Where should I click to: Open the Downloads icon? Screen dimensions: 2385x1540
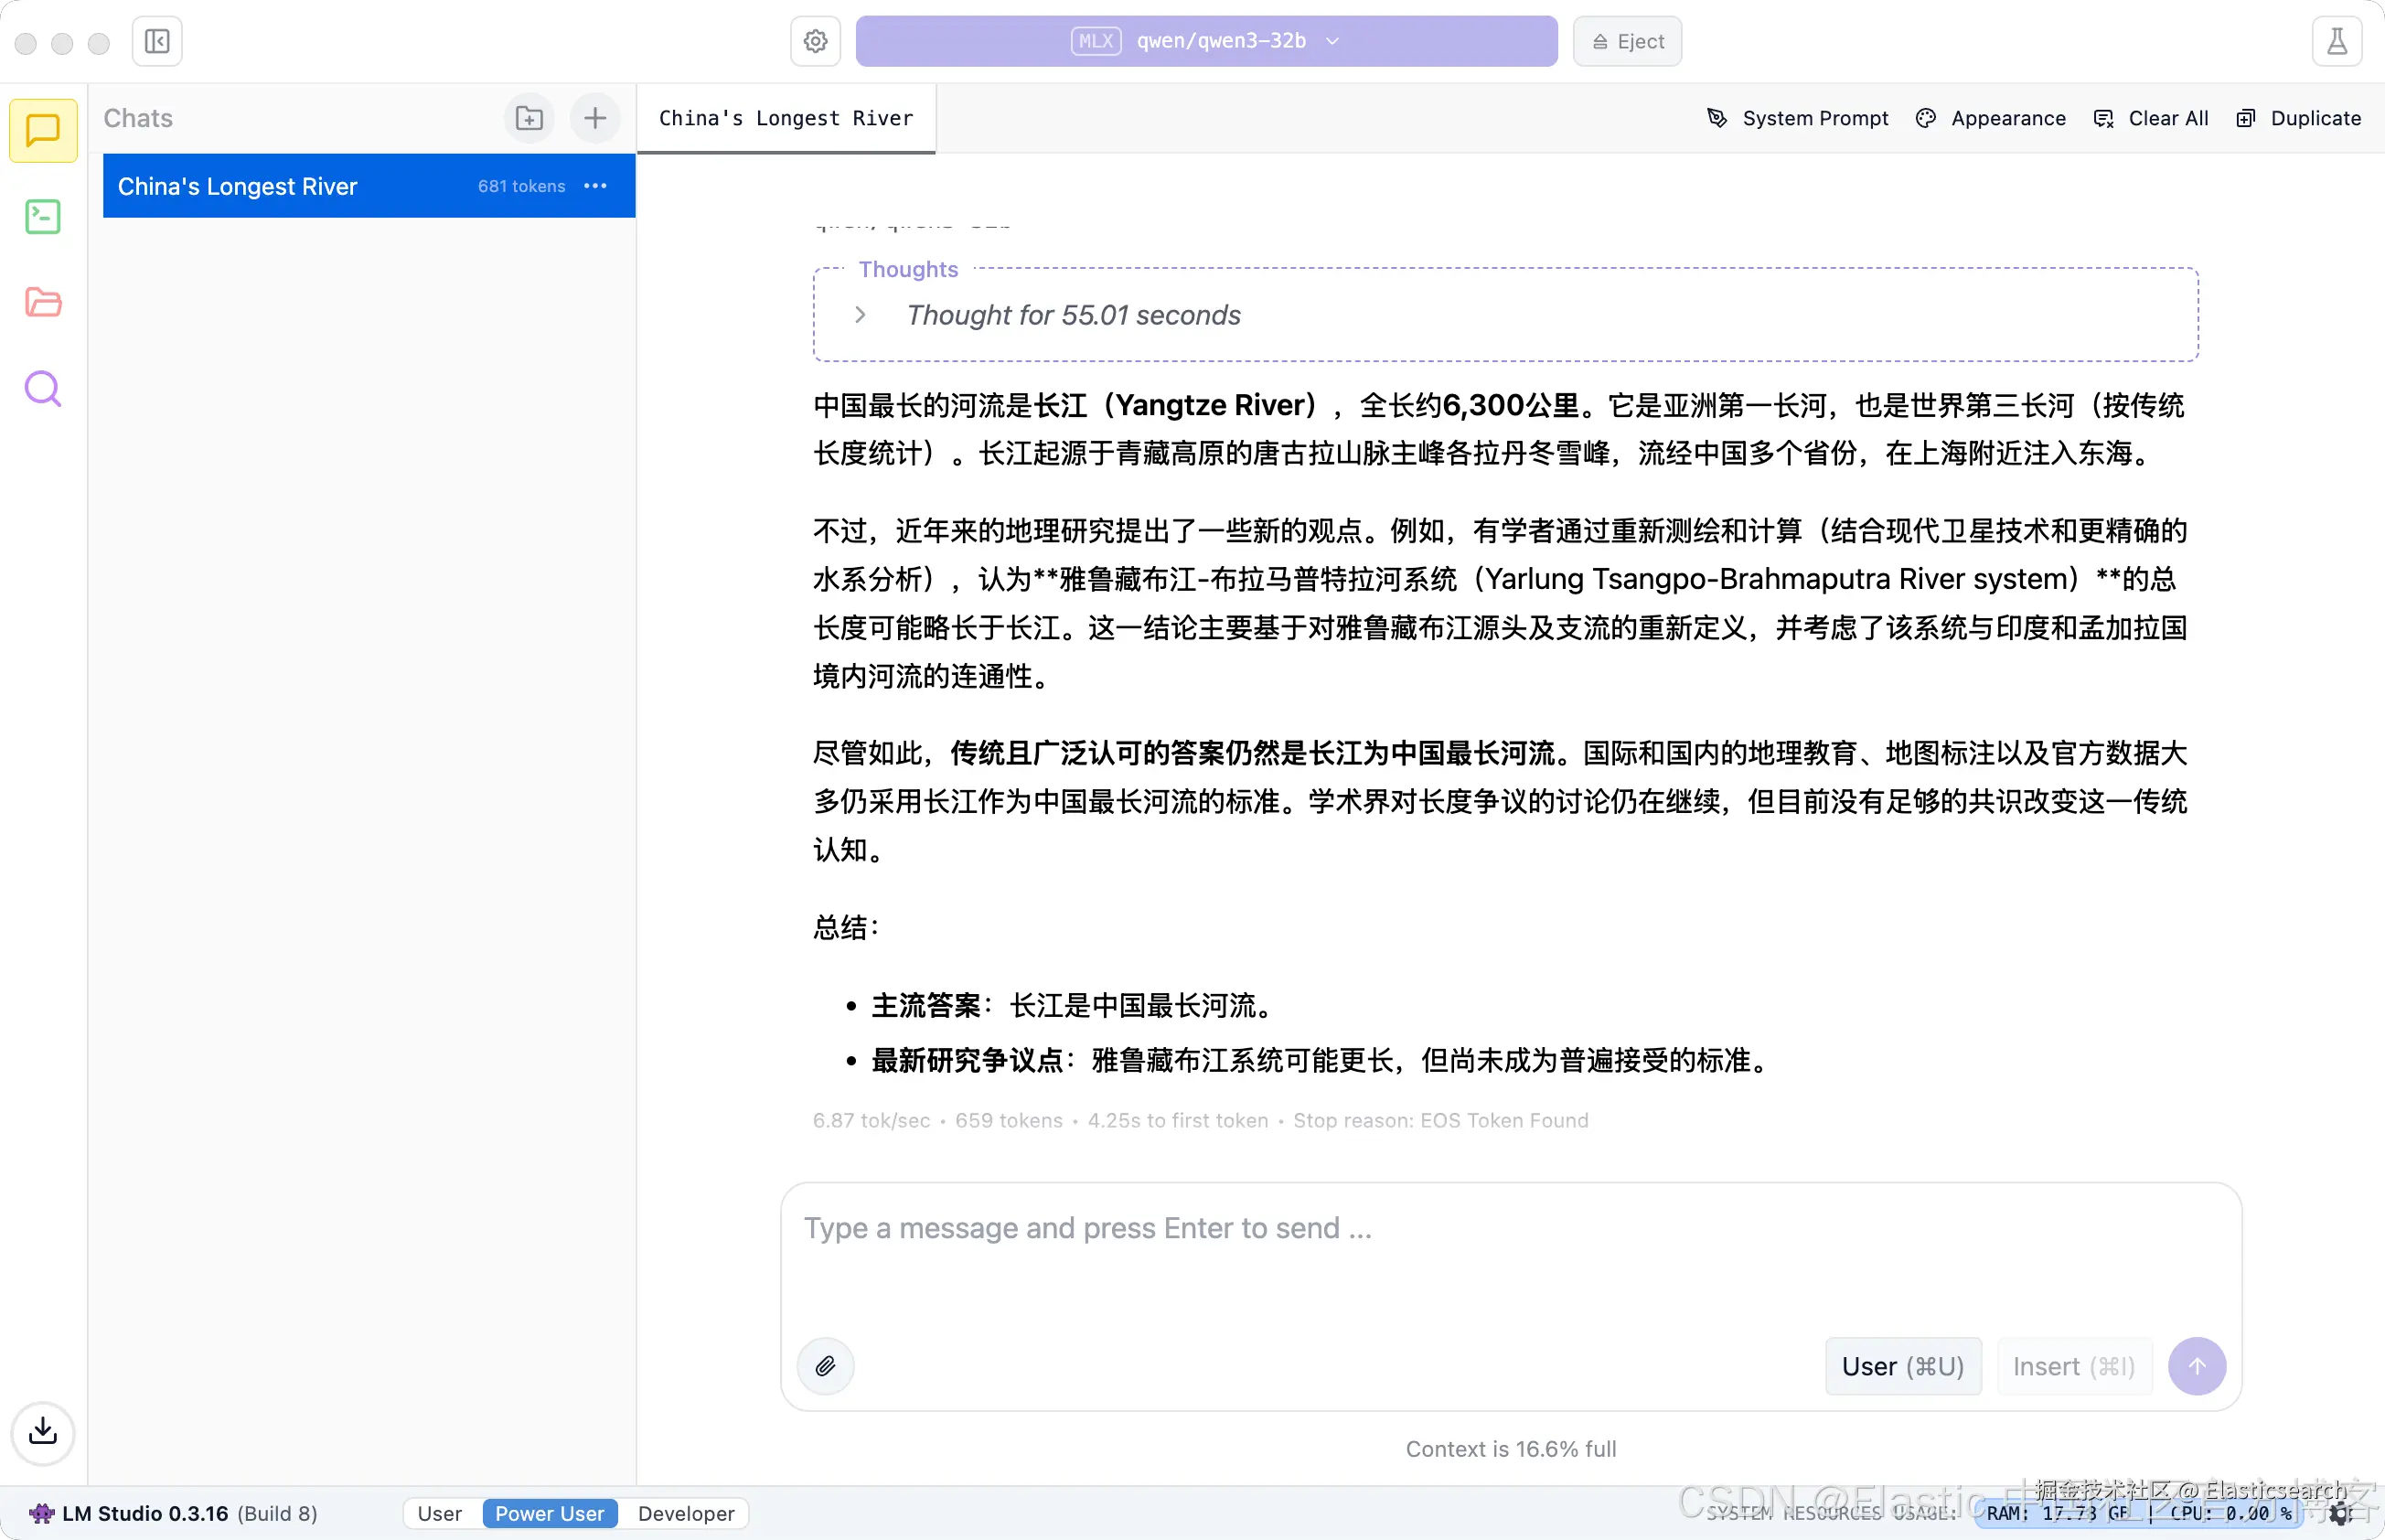click(43, 1432)
